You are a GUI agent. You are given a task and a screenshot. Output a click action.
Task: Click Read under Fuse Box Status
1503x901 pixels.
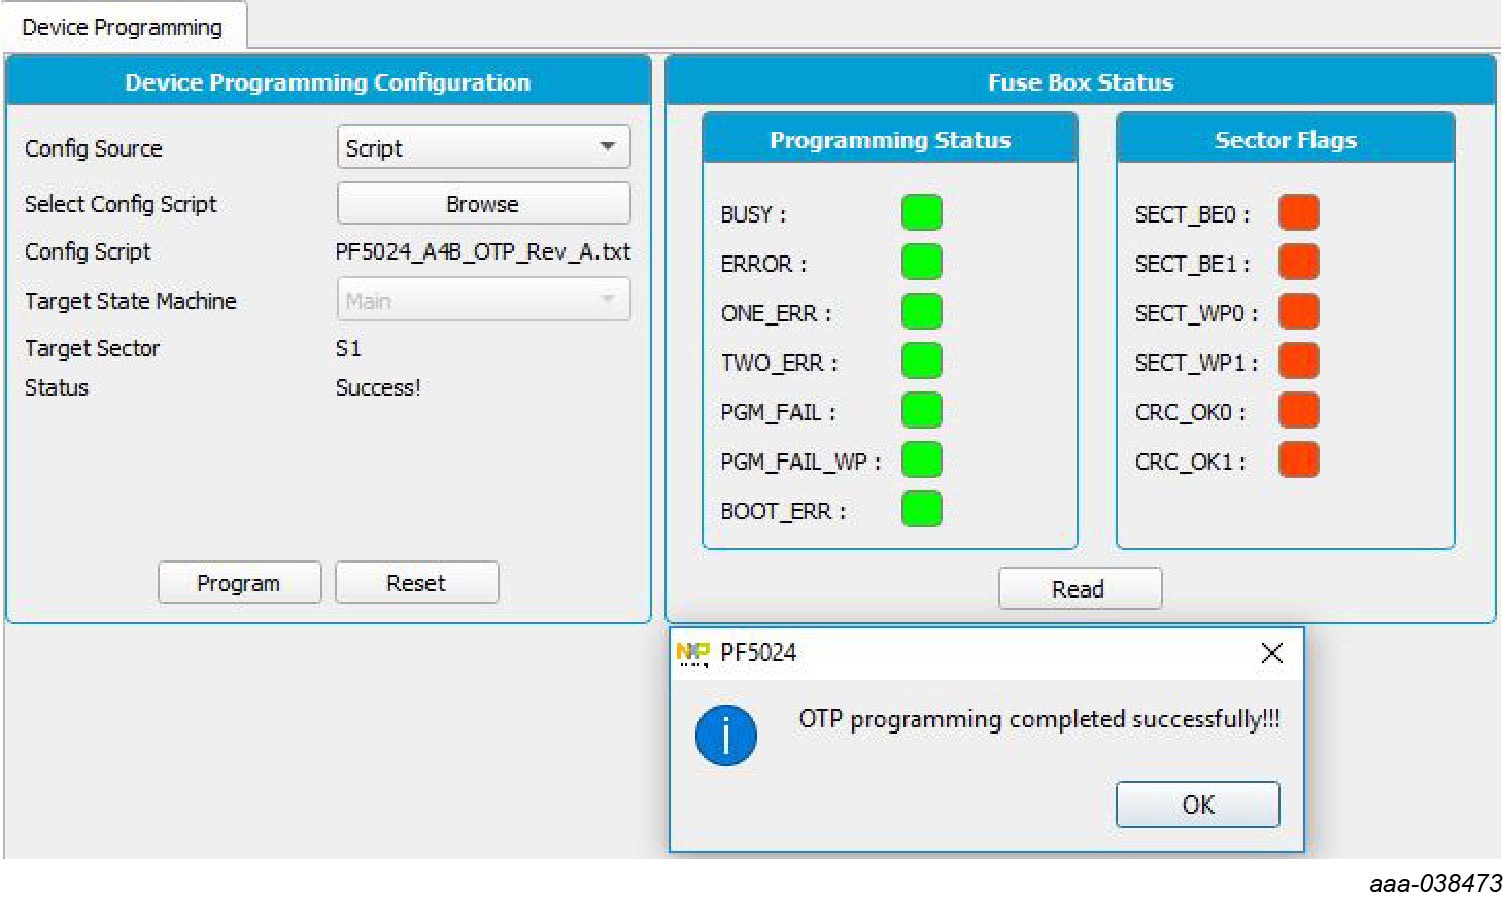1079,589
